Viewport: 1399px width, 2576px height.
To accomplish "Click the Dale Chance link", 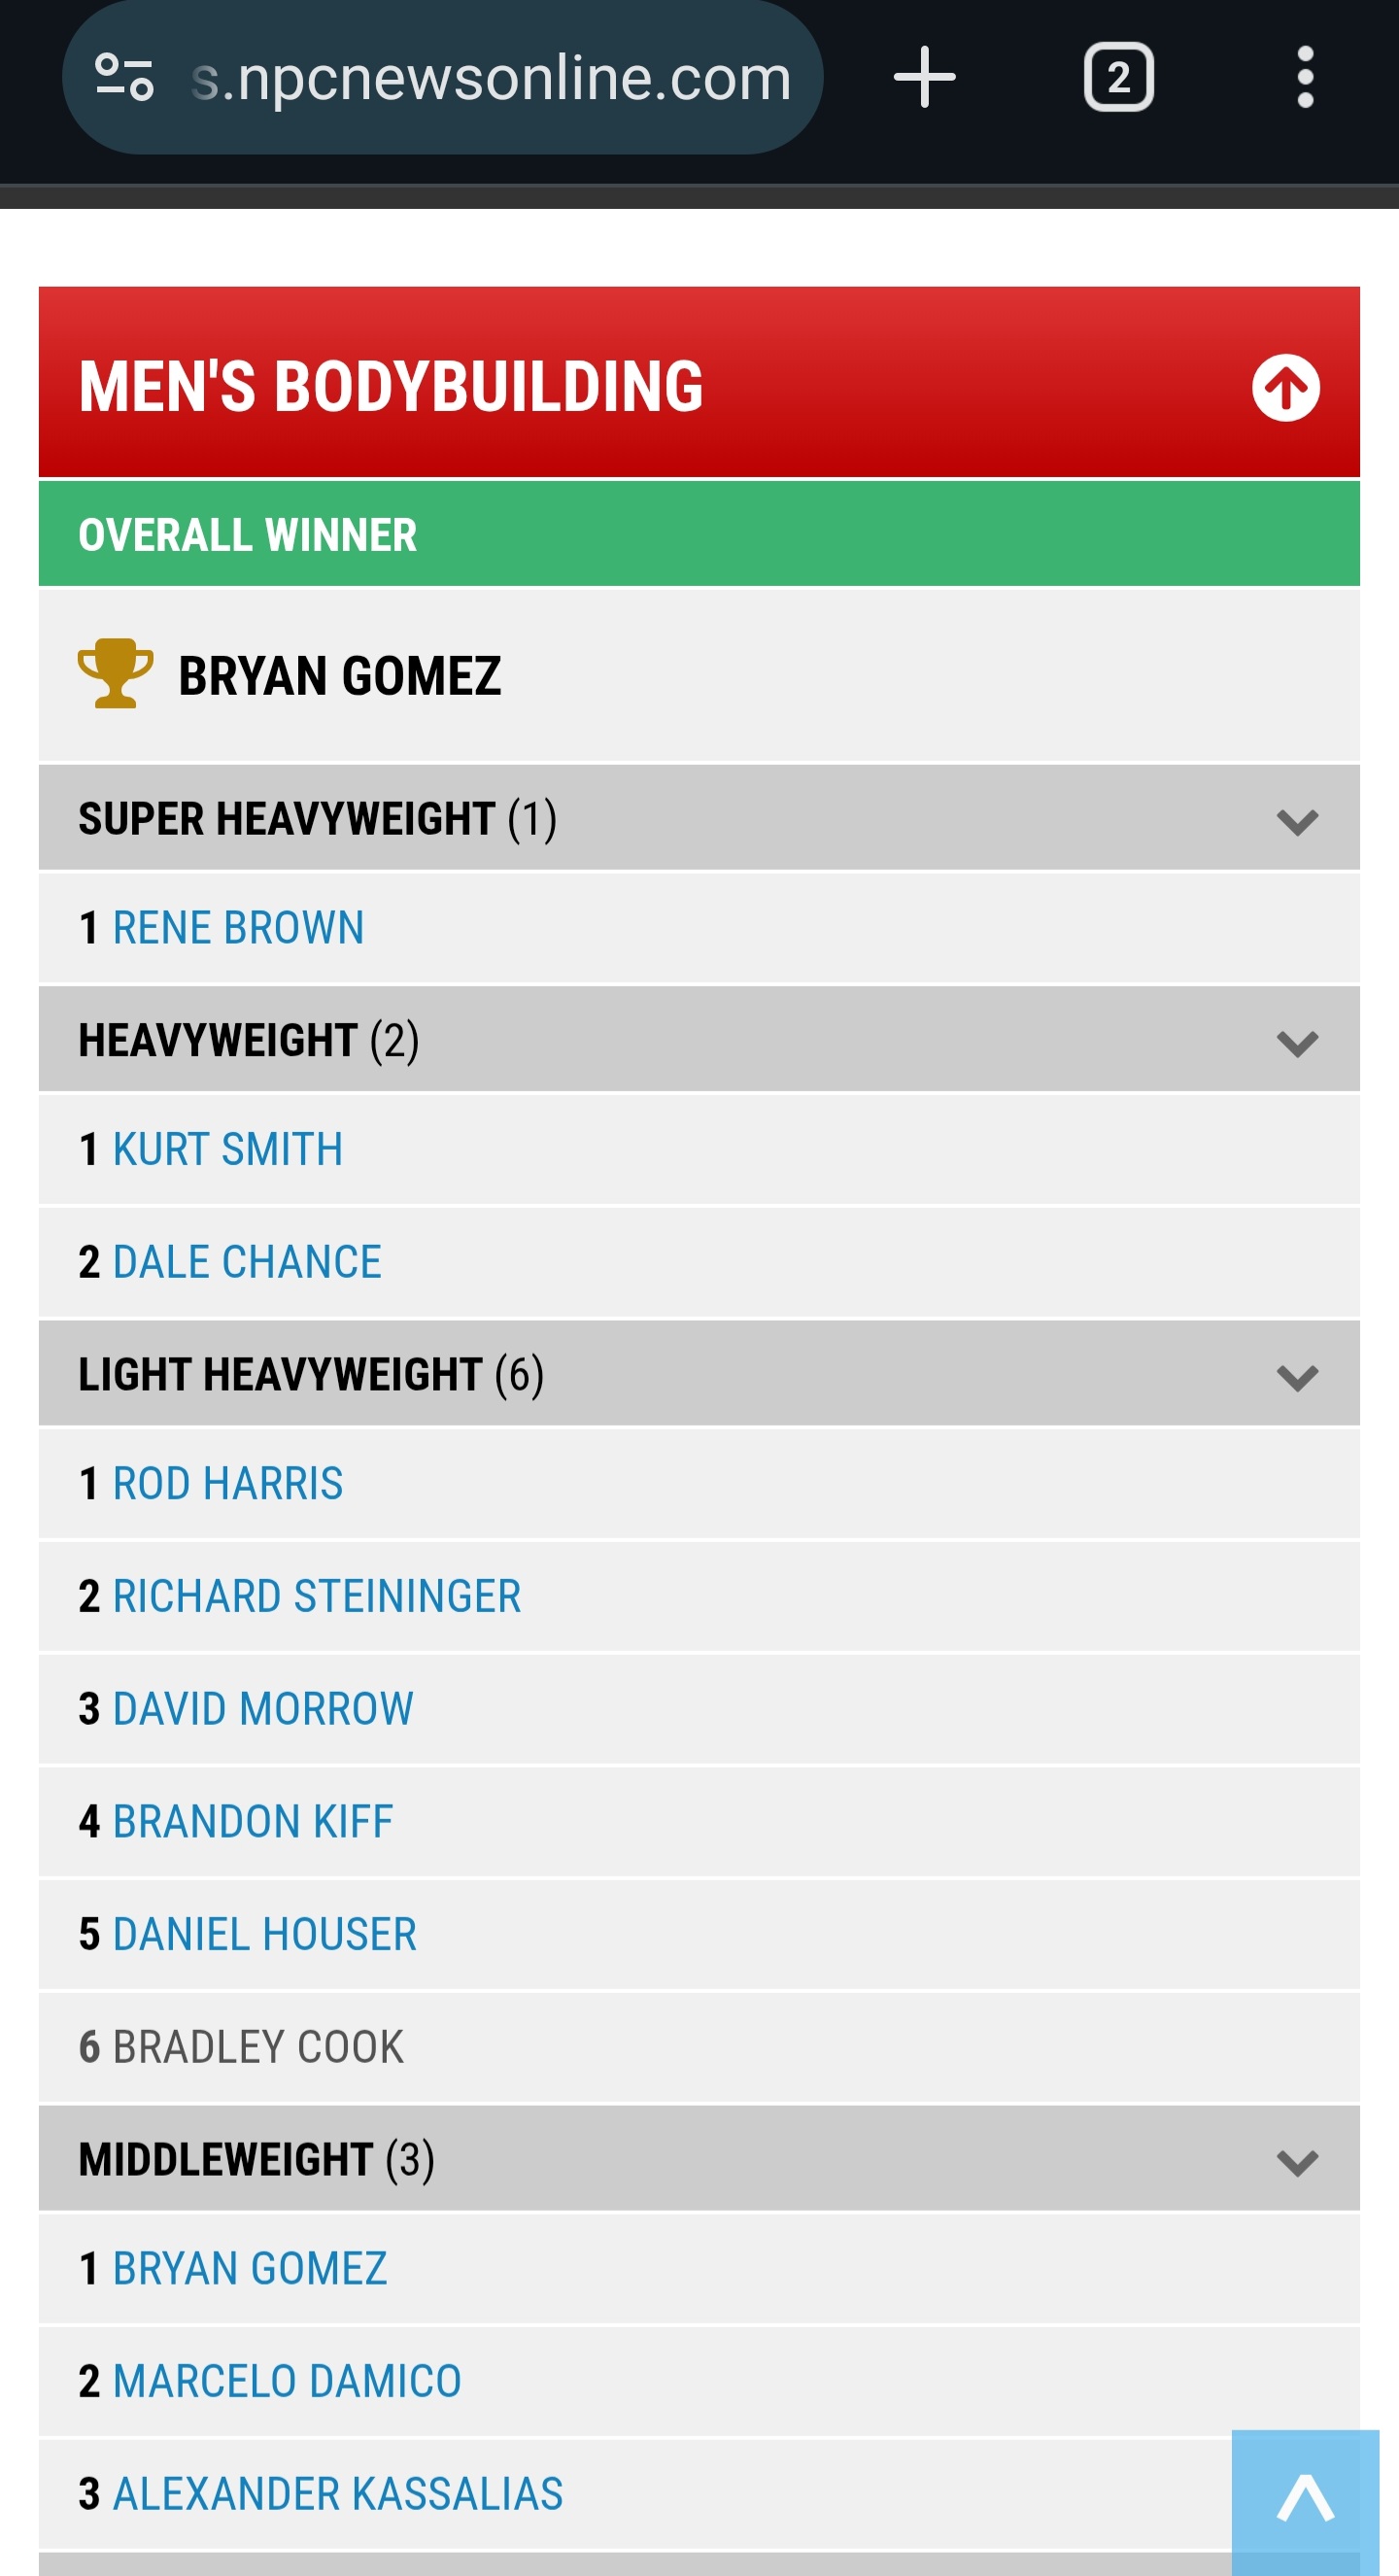I will 247,1262.
